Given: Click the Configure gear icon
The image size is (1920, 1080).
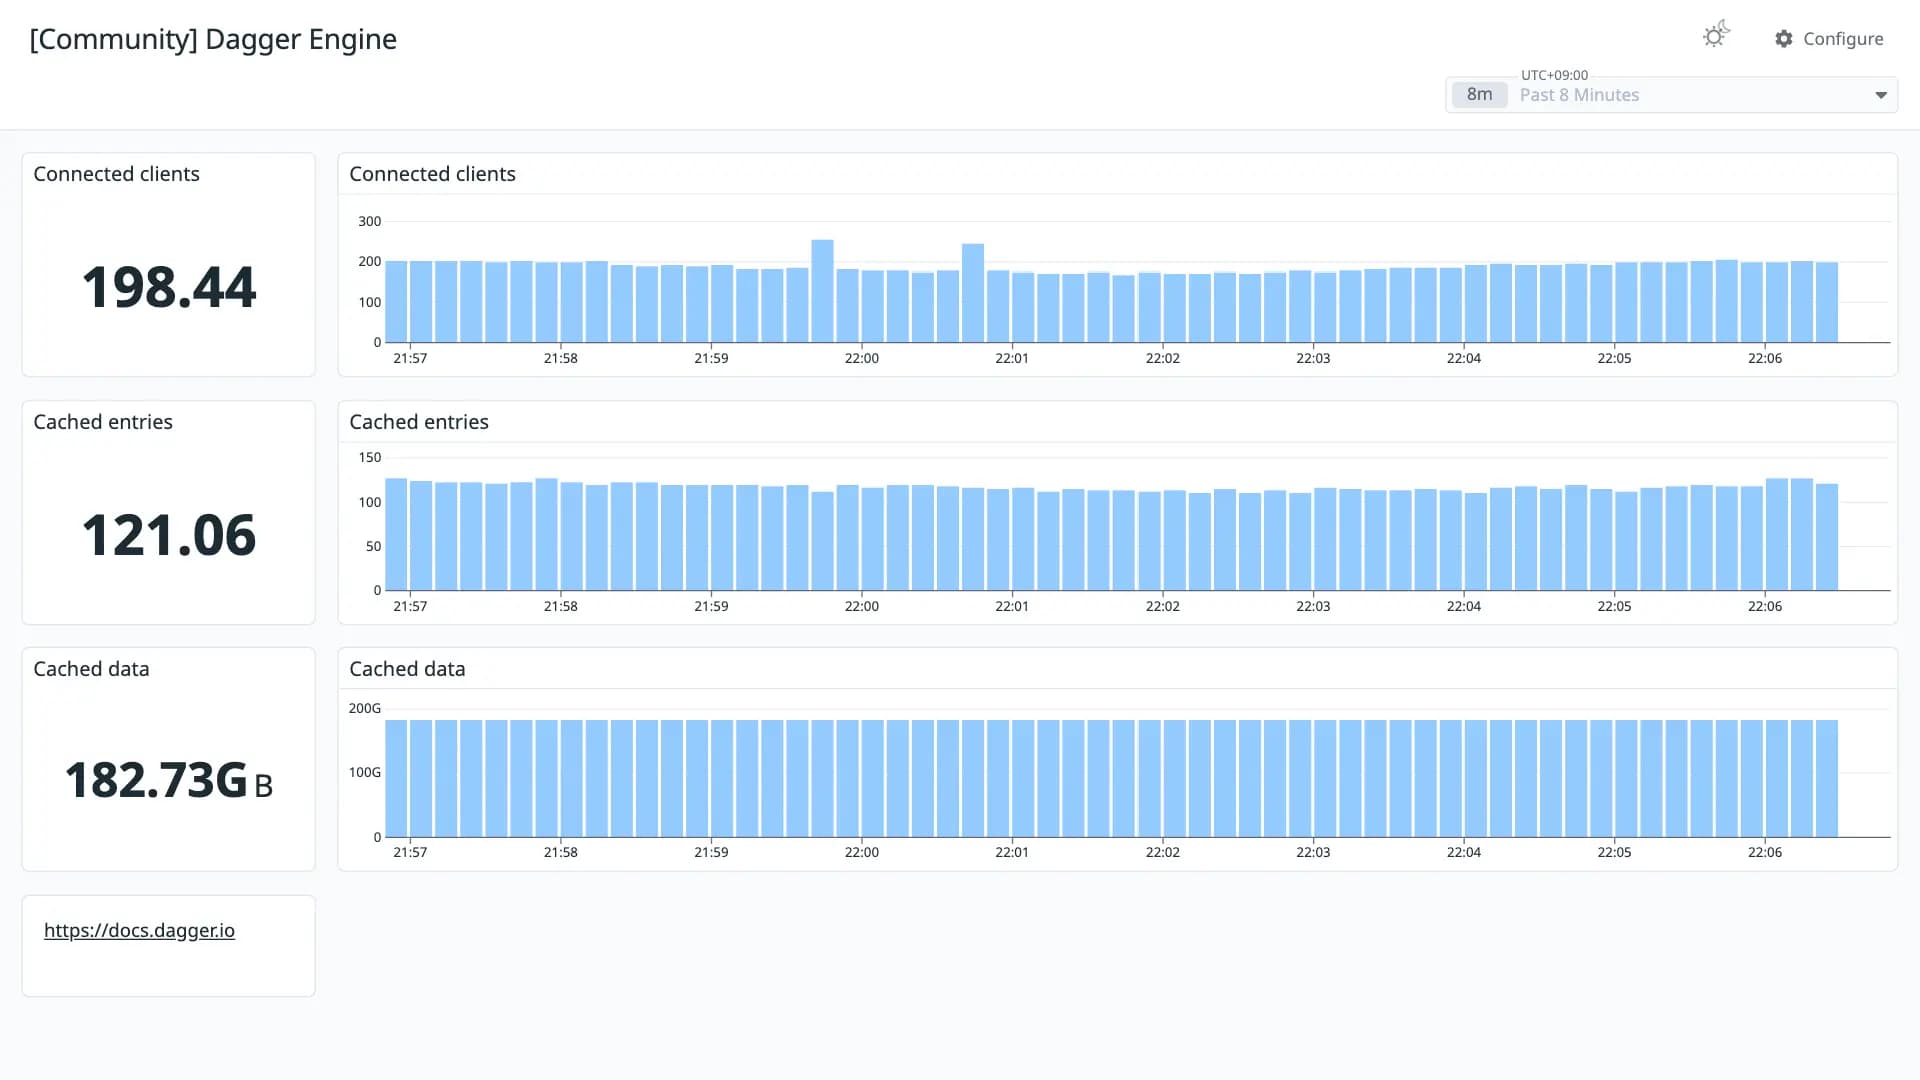Looking at the screenshot, I should (1784, 38).
